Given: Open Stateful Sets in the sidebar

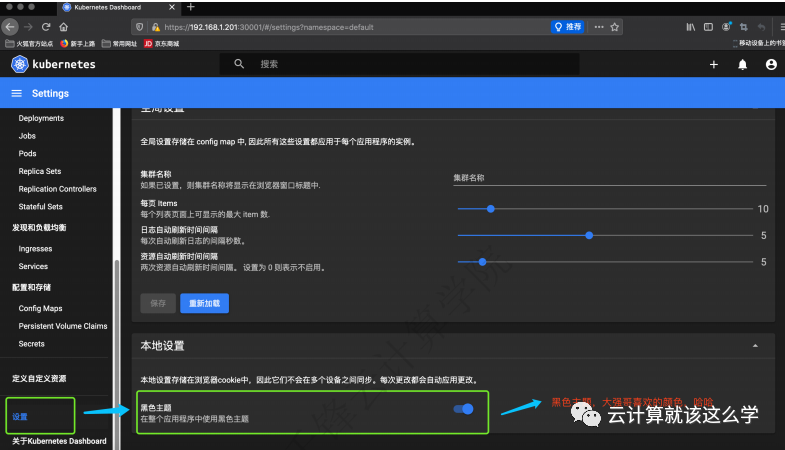Looking at the screenshot, I should (x=41, y=206).
